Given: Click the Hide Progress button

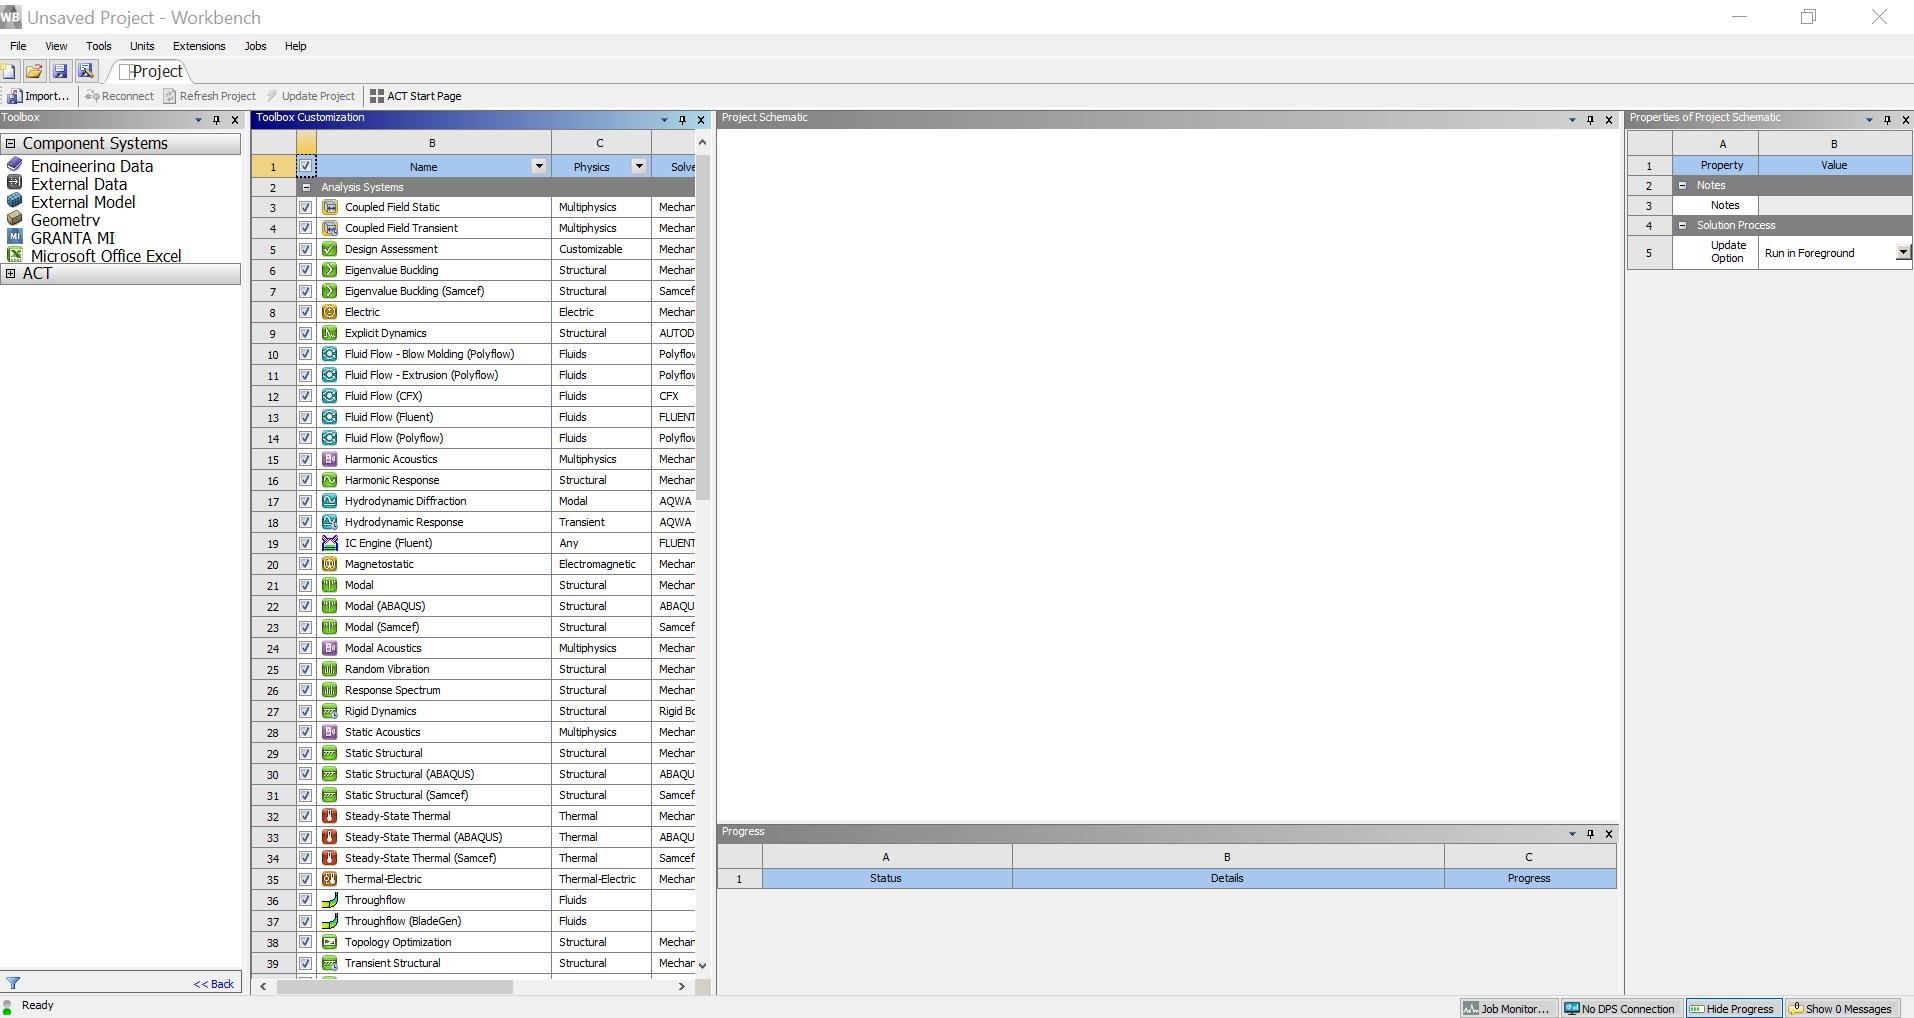Looking at the screenshot, I should coord(1734,1008).
